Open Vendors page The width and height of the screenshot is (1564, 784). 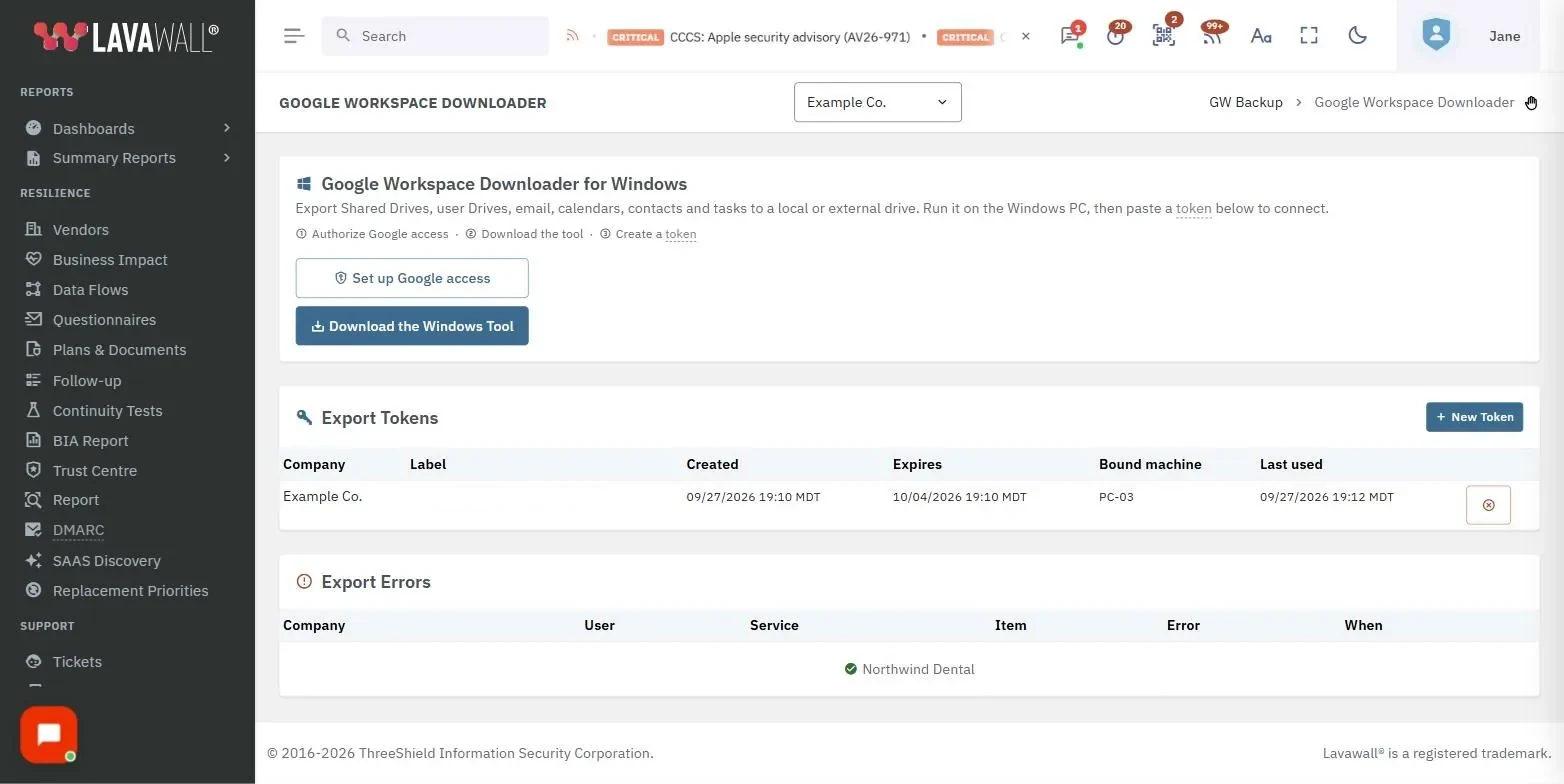[81, 229]
